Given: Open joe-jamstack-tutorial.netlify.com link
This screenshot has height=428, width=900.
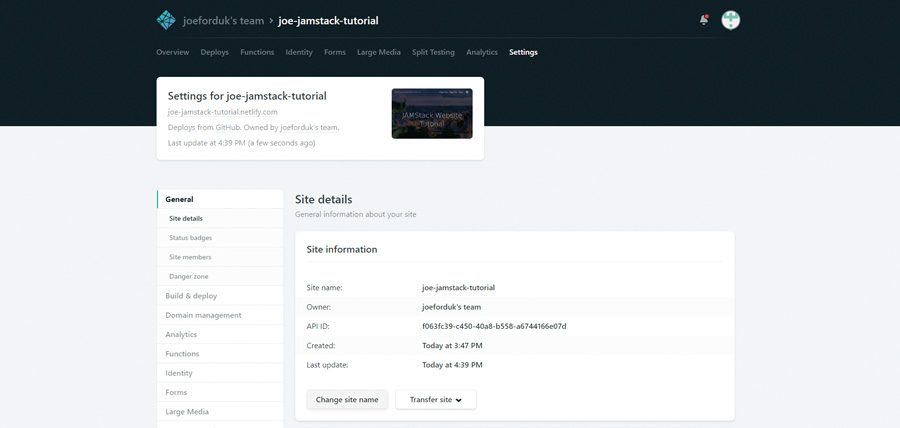Looking at the screenshot, I should (223, 112).
